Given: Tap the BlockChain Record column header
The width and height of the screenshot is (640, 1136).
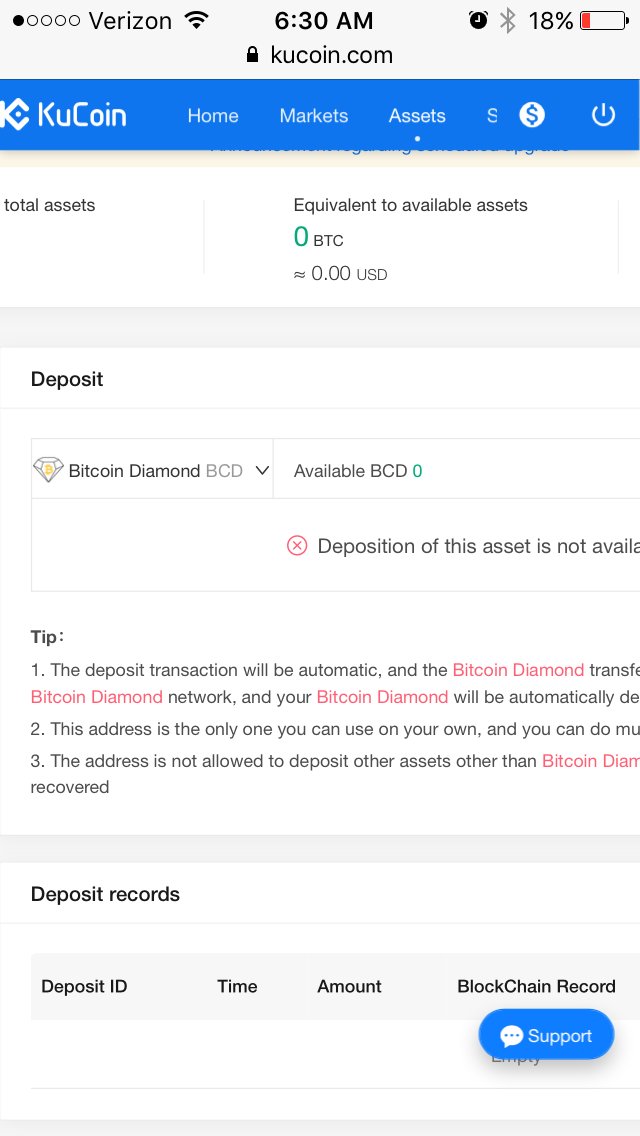Looking at the screenshot, I should click(536, 986).
